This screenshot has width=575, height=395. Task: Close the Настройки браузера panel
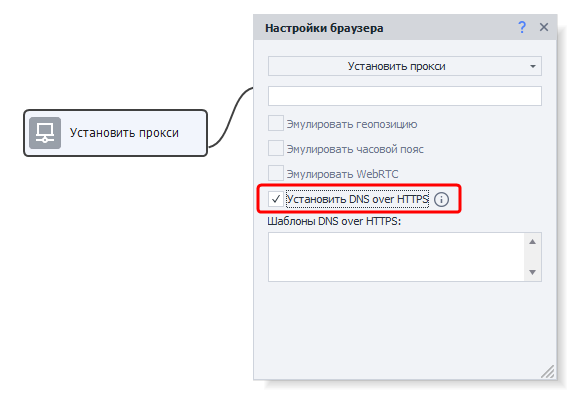544,27
